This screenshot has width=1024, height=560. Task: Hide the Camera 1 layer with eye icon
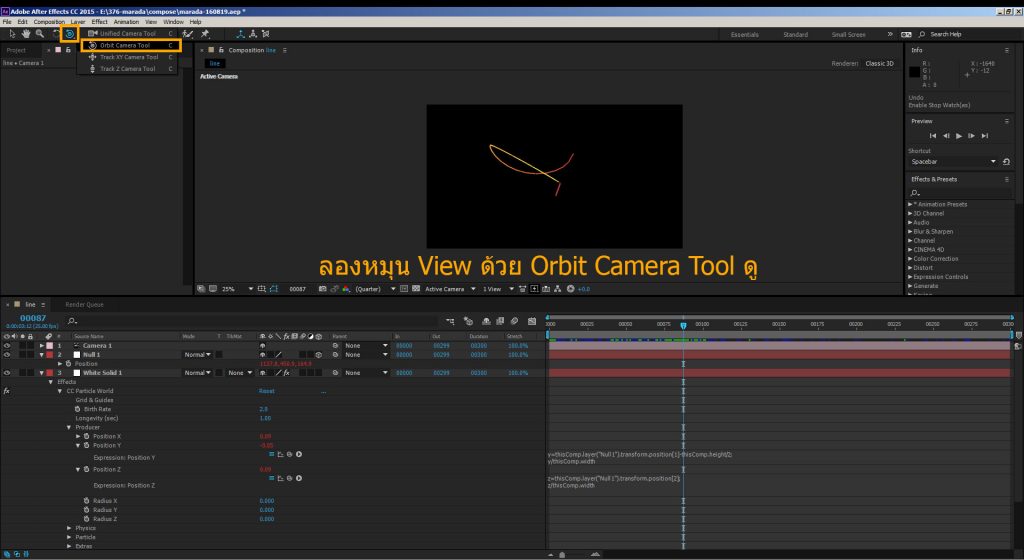8,345
